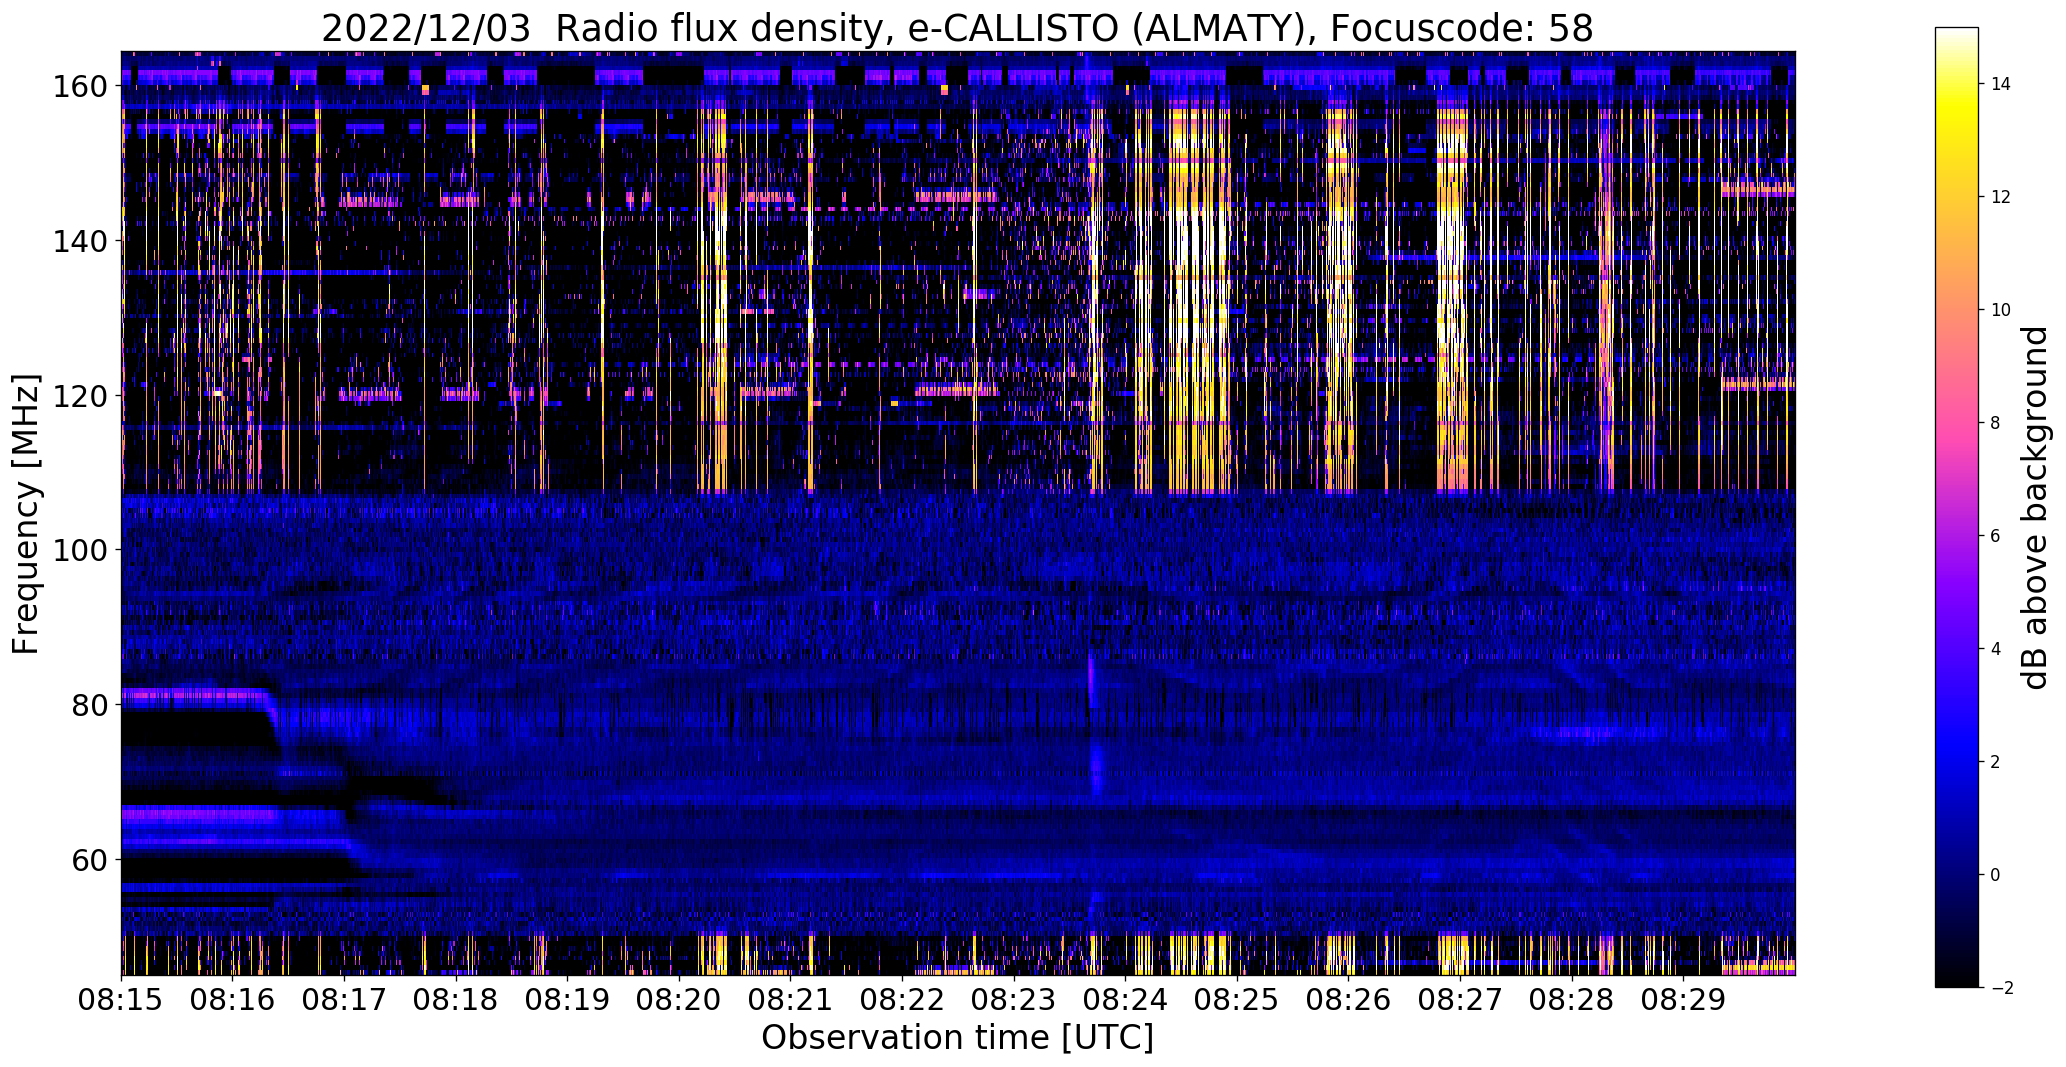Click the 08:25 time tick label
The height and width of the screenshot is (1067, 2066).
pos(1237,999)
